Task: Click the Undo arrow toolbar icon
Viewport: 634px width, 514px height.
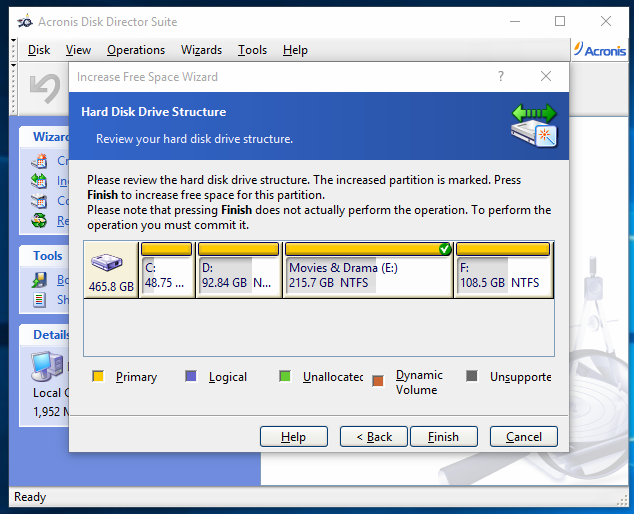Action: point(44,88)
